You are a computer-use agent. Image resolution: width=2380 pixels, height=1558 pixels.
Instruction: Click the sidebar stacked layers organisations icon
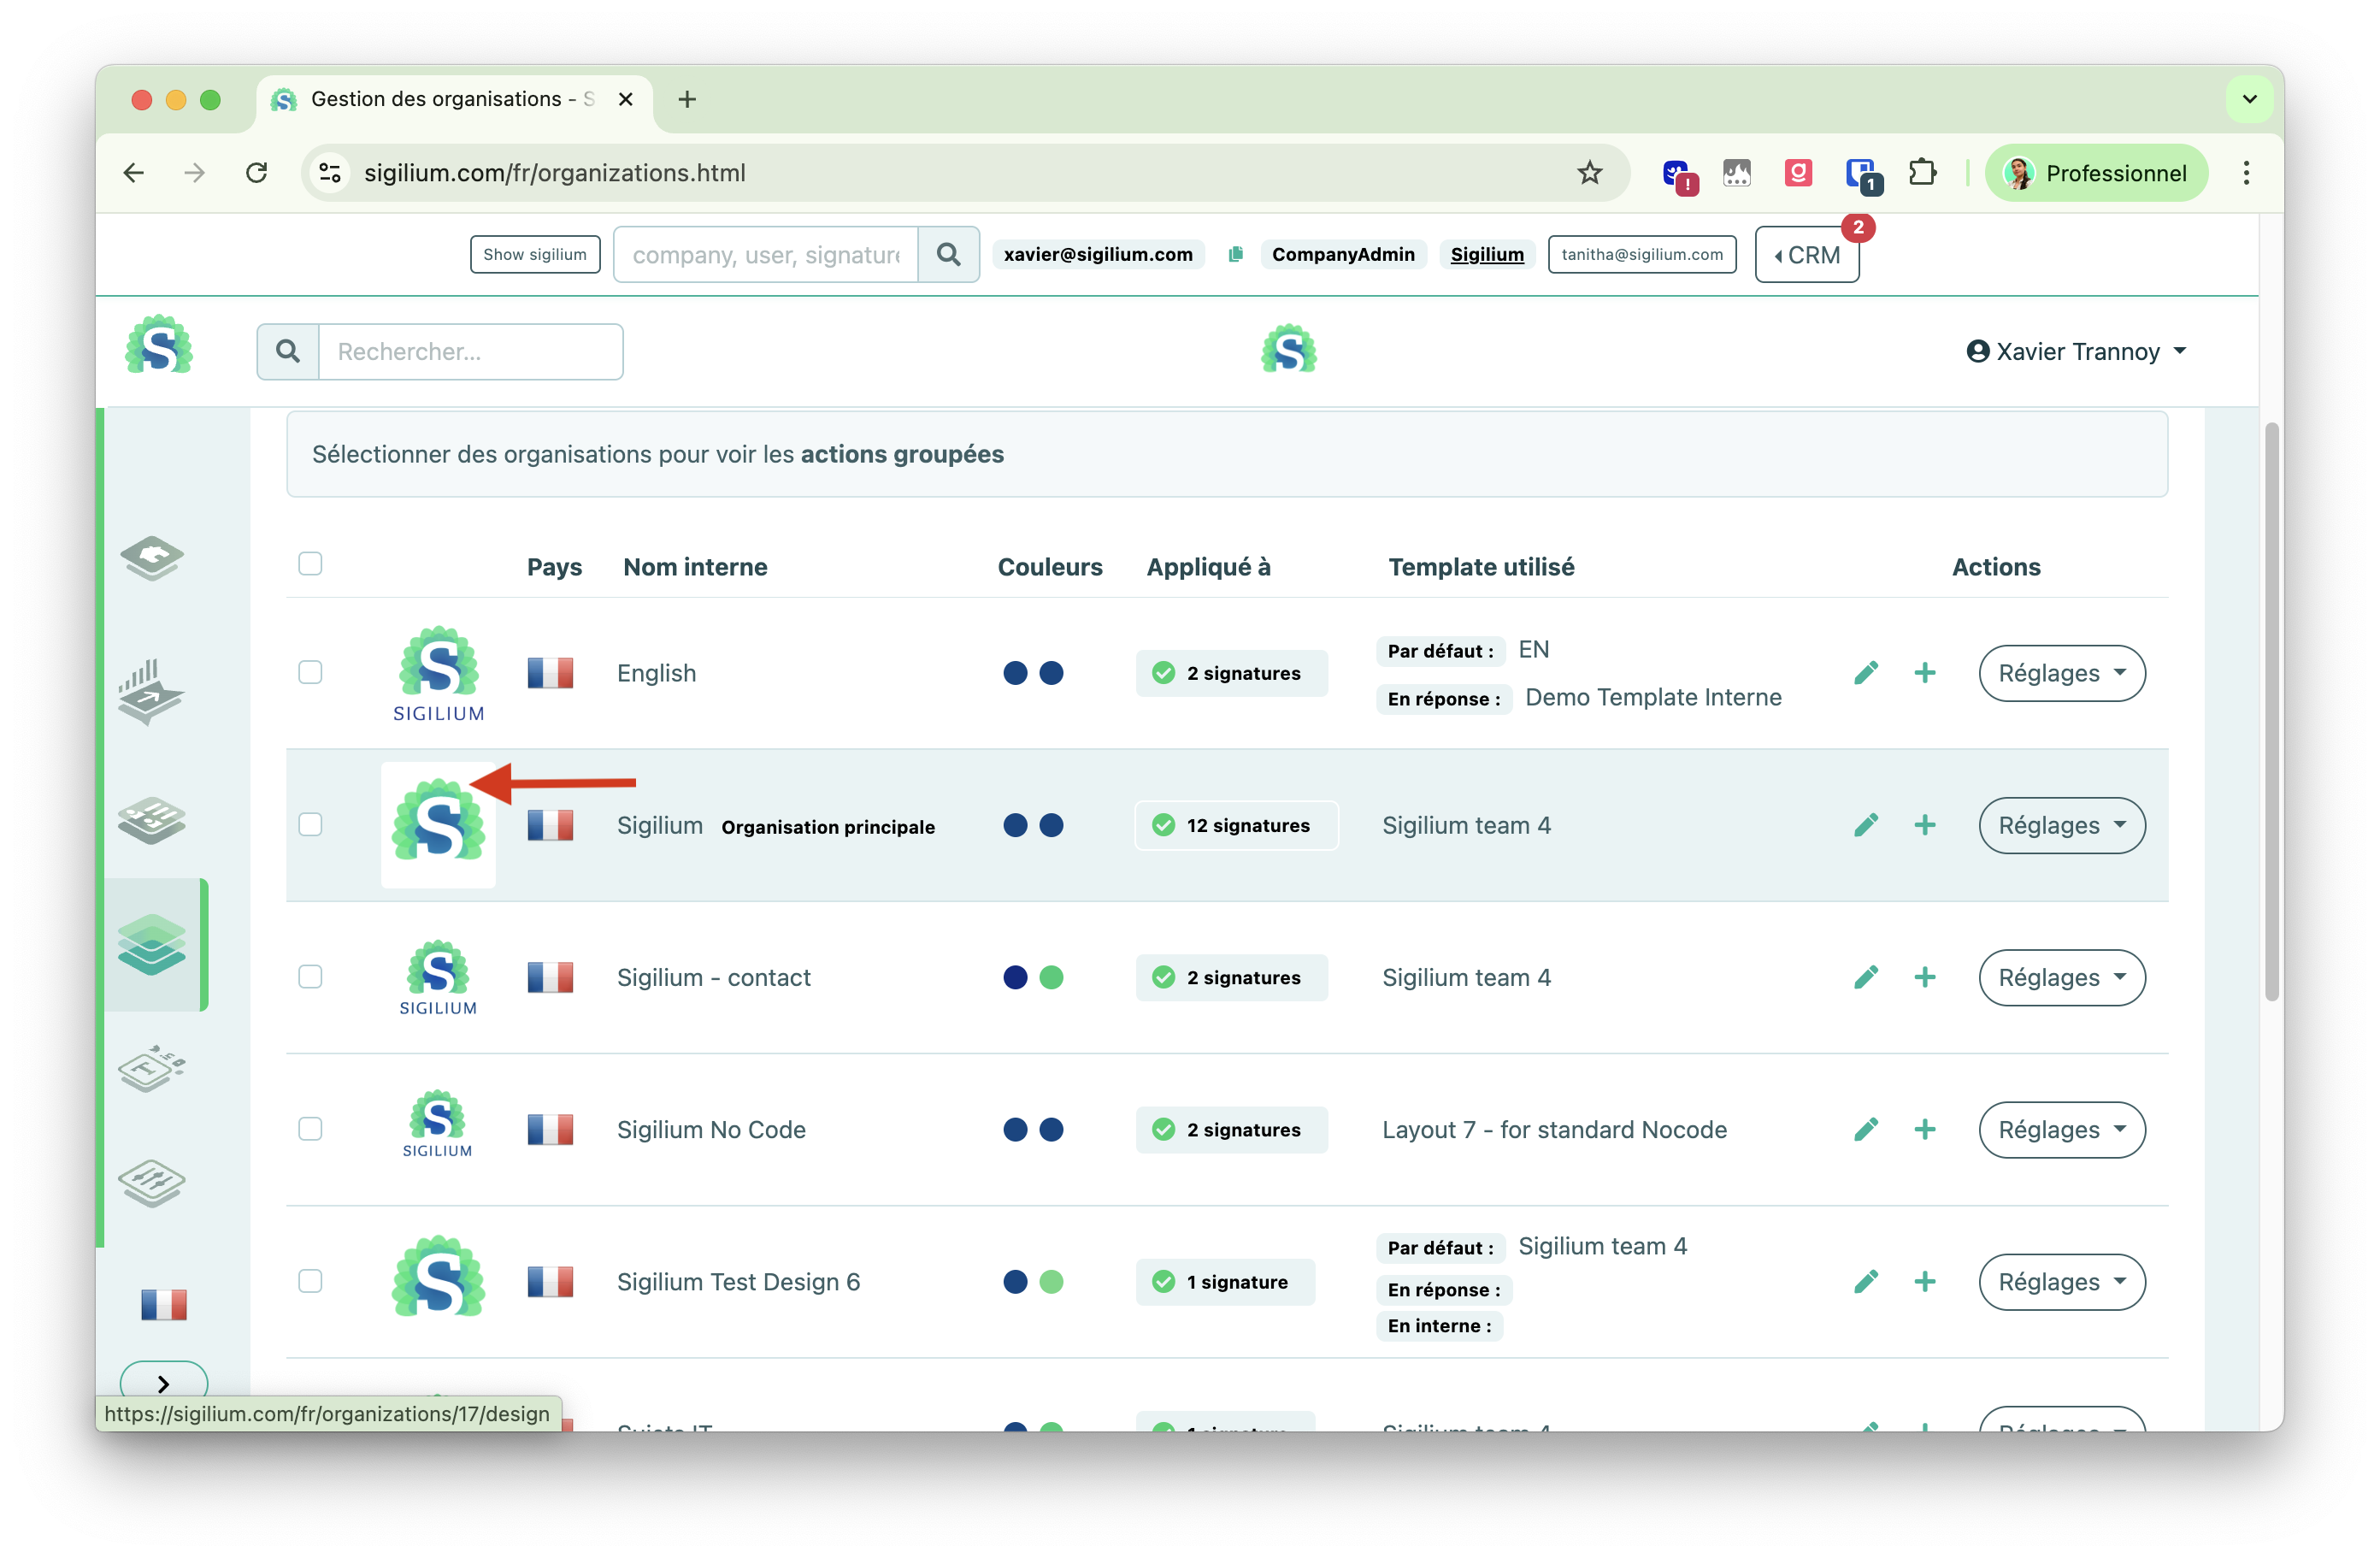point(152,944)
